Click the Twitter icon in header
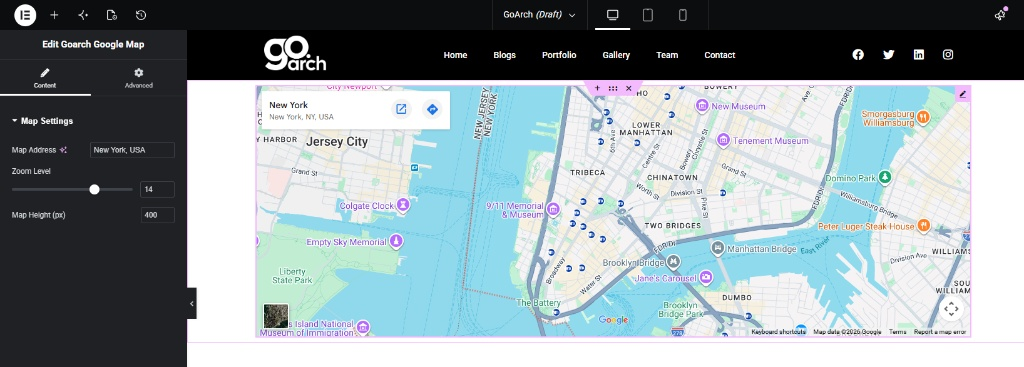The height and width of the screenshot is (367, 1024). tap(888, 55)
